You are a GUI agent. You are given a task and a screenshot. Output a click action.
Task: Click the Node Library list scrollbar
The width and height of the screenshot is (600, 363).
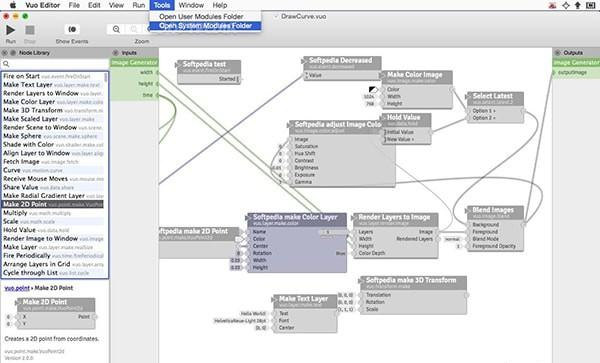(106, 78)
